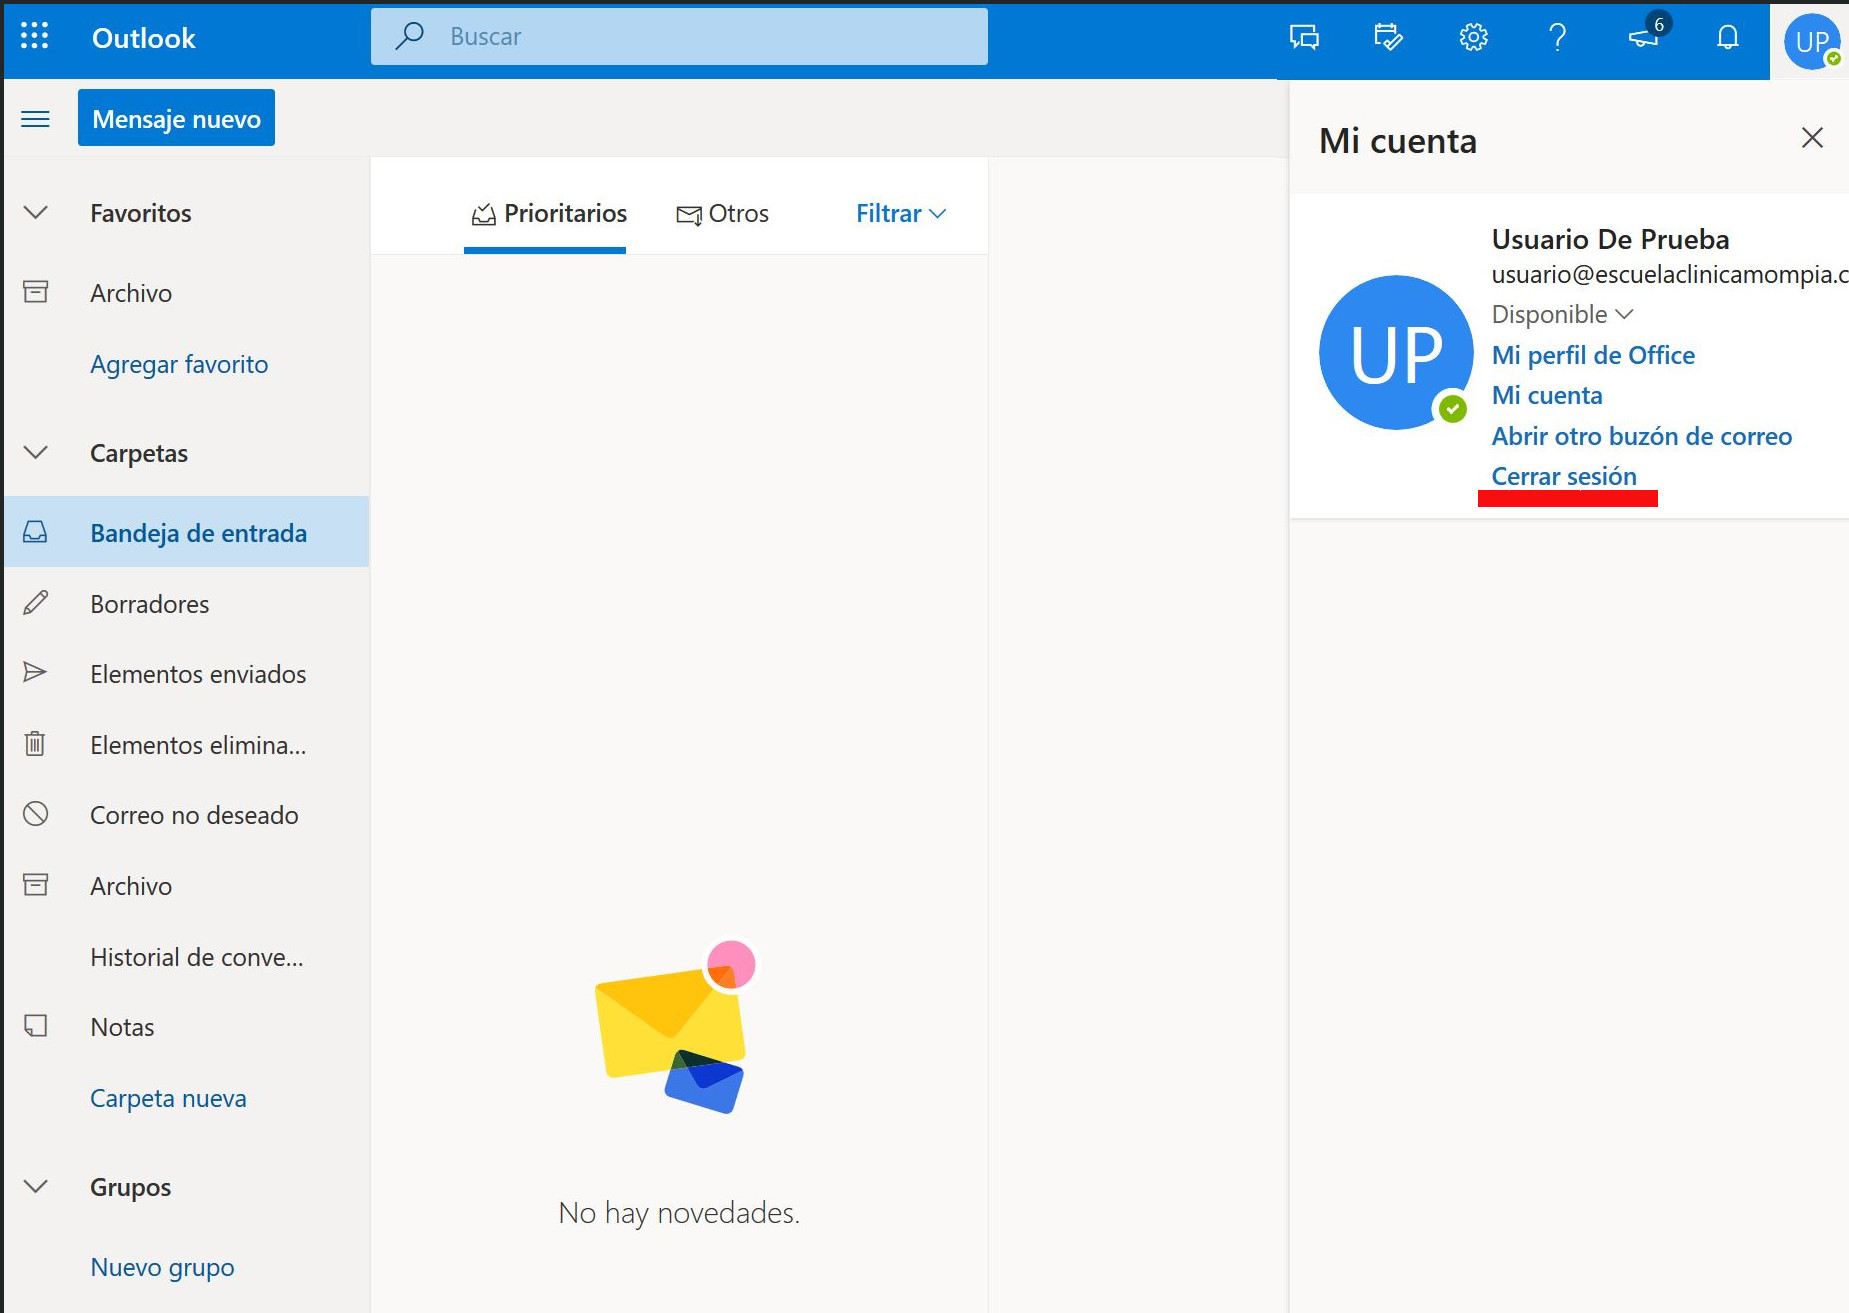
Task: Open Mi perfil de Office link
Action: click(x=1593, y=355)
